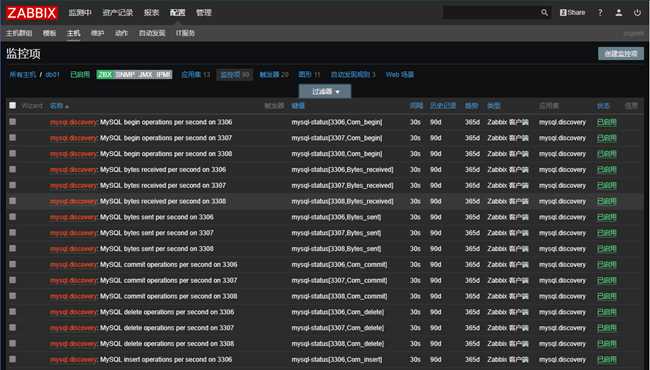650x370 pixels.
Task: Open item MySQL insert operations per second on 3306
Action: click(166, 360)
